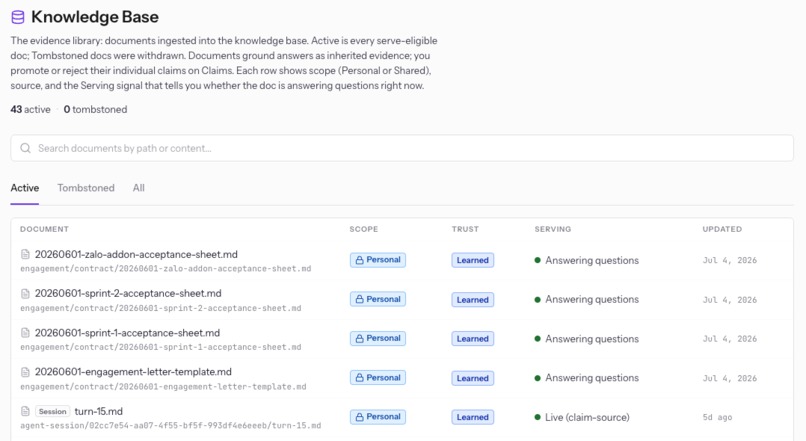The width and height of the screenshot is (806, 441).
Task: Click Jul 4, 2026 date in engagement-letter row
Action: point(729,378)
